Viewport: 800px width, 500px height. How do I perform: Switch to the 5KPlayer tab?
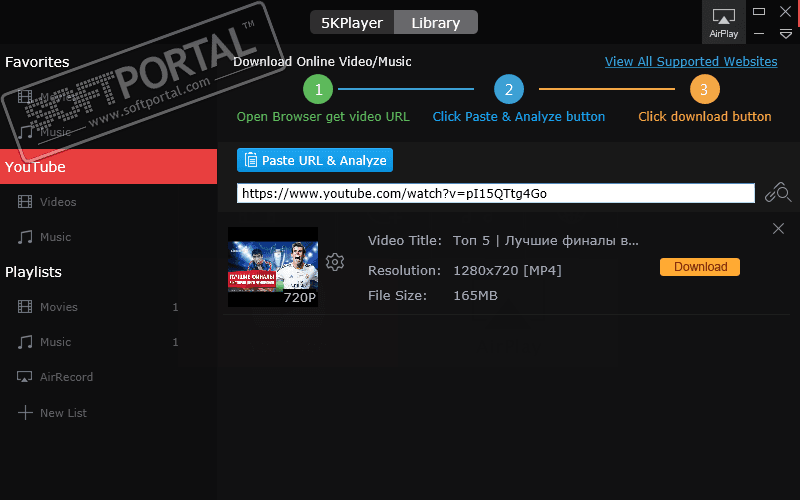tap(352, 22)
